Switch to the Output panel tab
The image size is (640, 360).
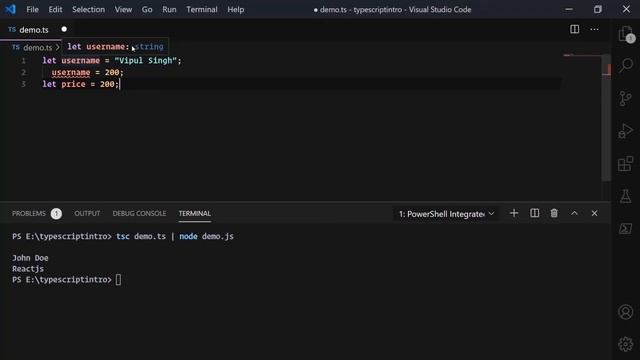point(87,213)
